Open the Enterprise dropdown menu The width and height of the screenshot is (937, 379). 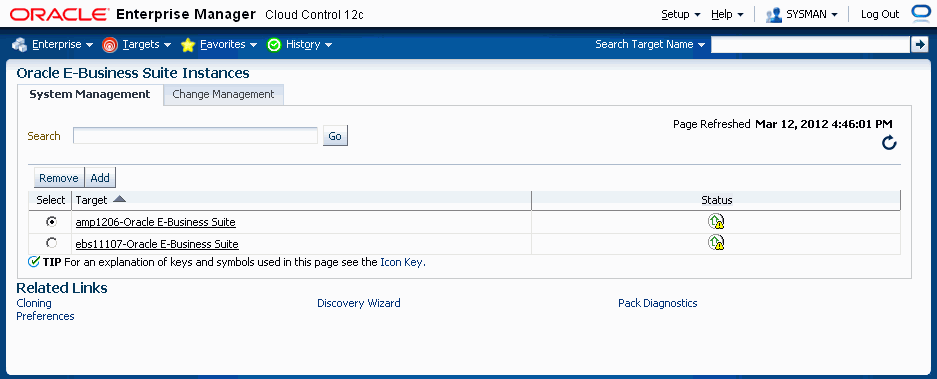(x=63, y=44)
